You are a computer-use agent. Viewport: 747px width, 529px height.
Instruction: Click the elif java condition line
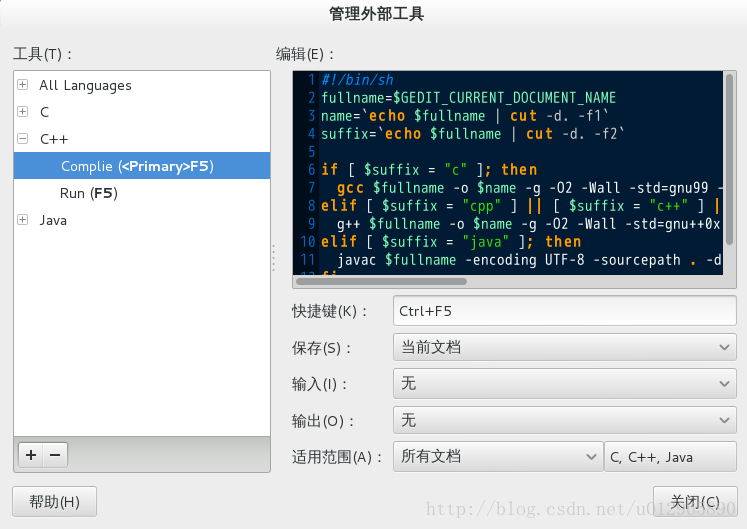(451, 242)
